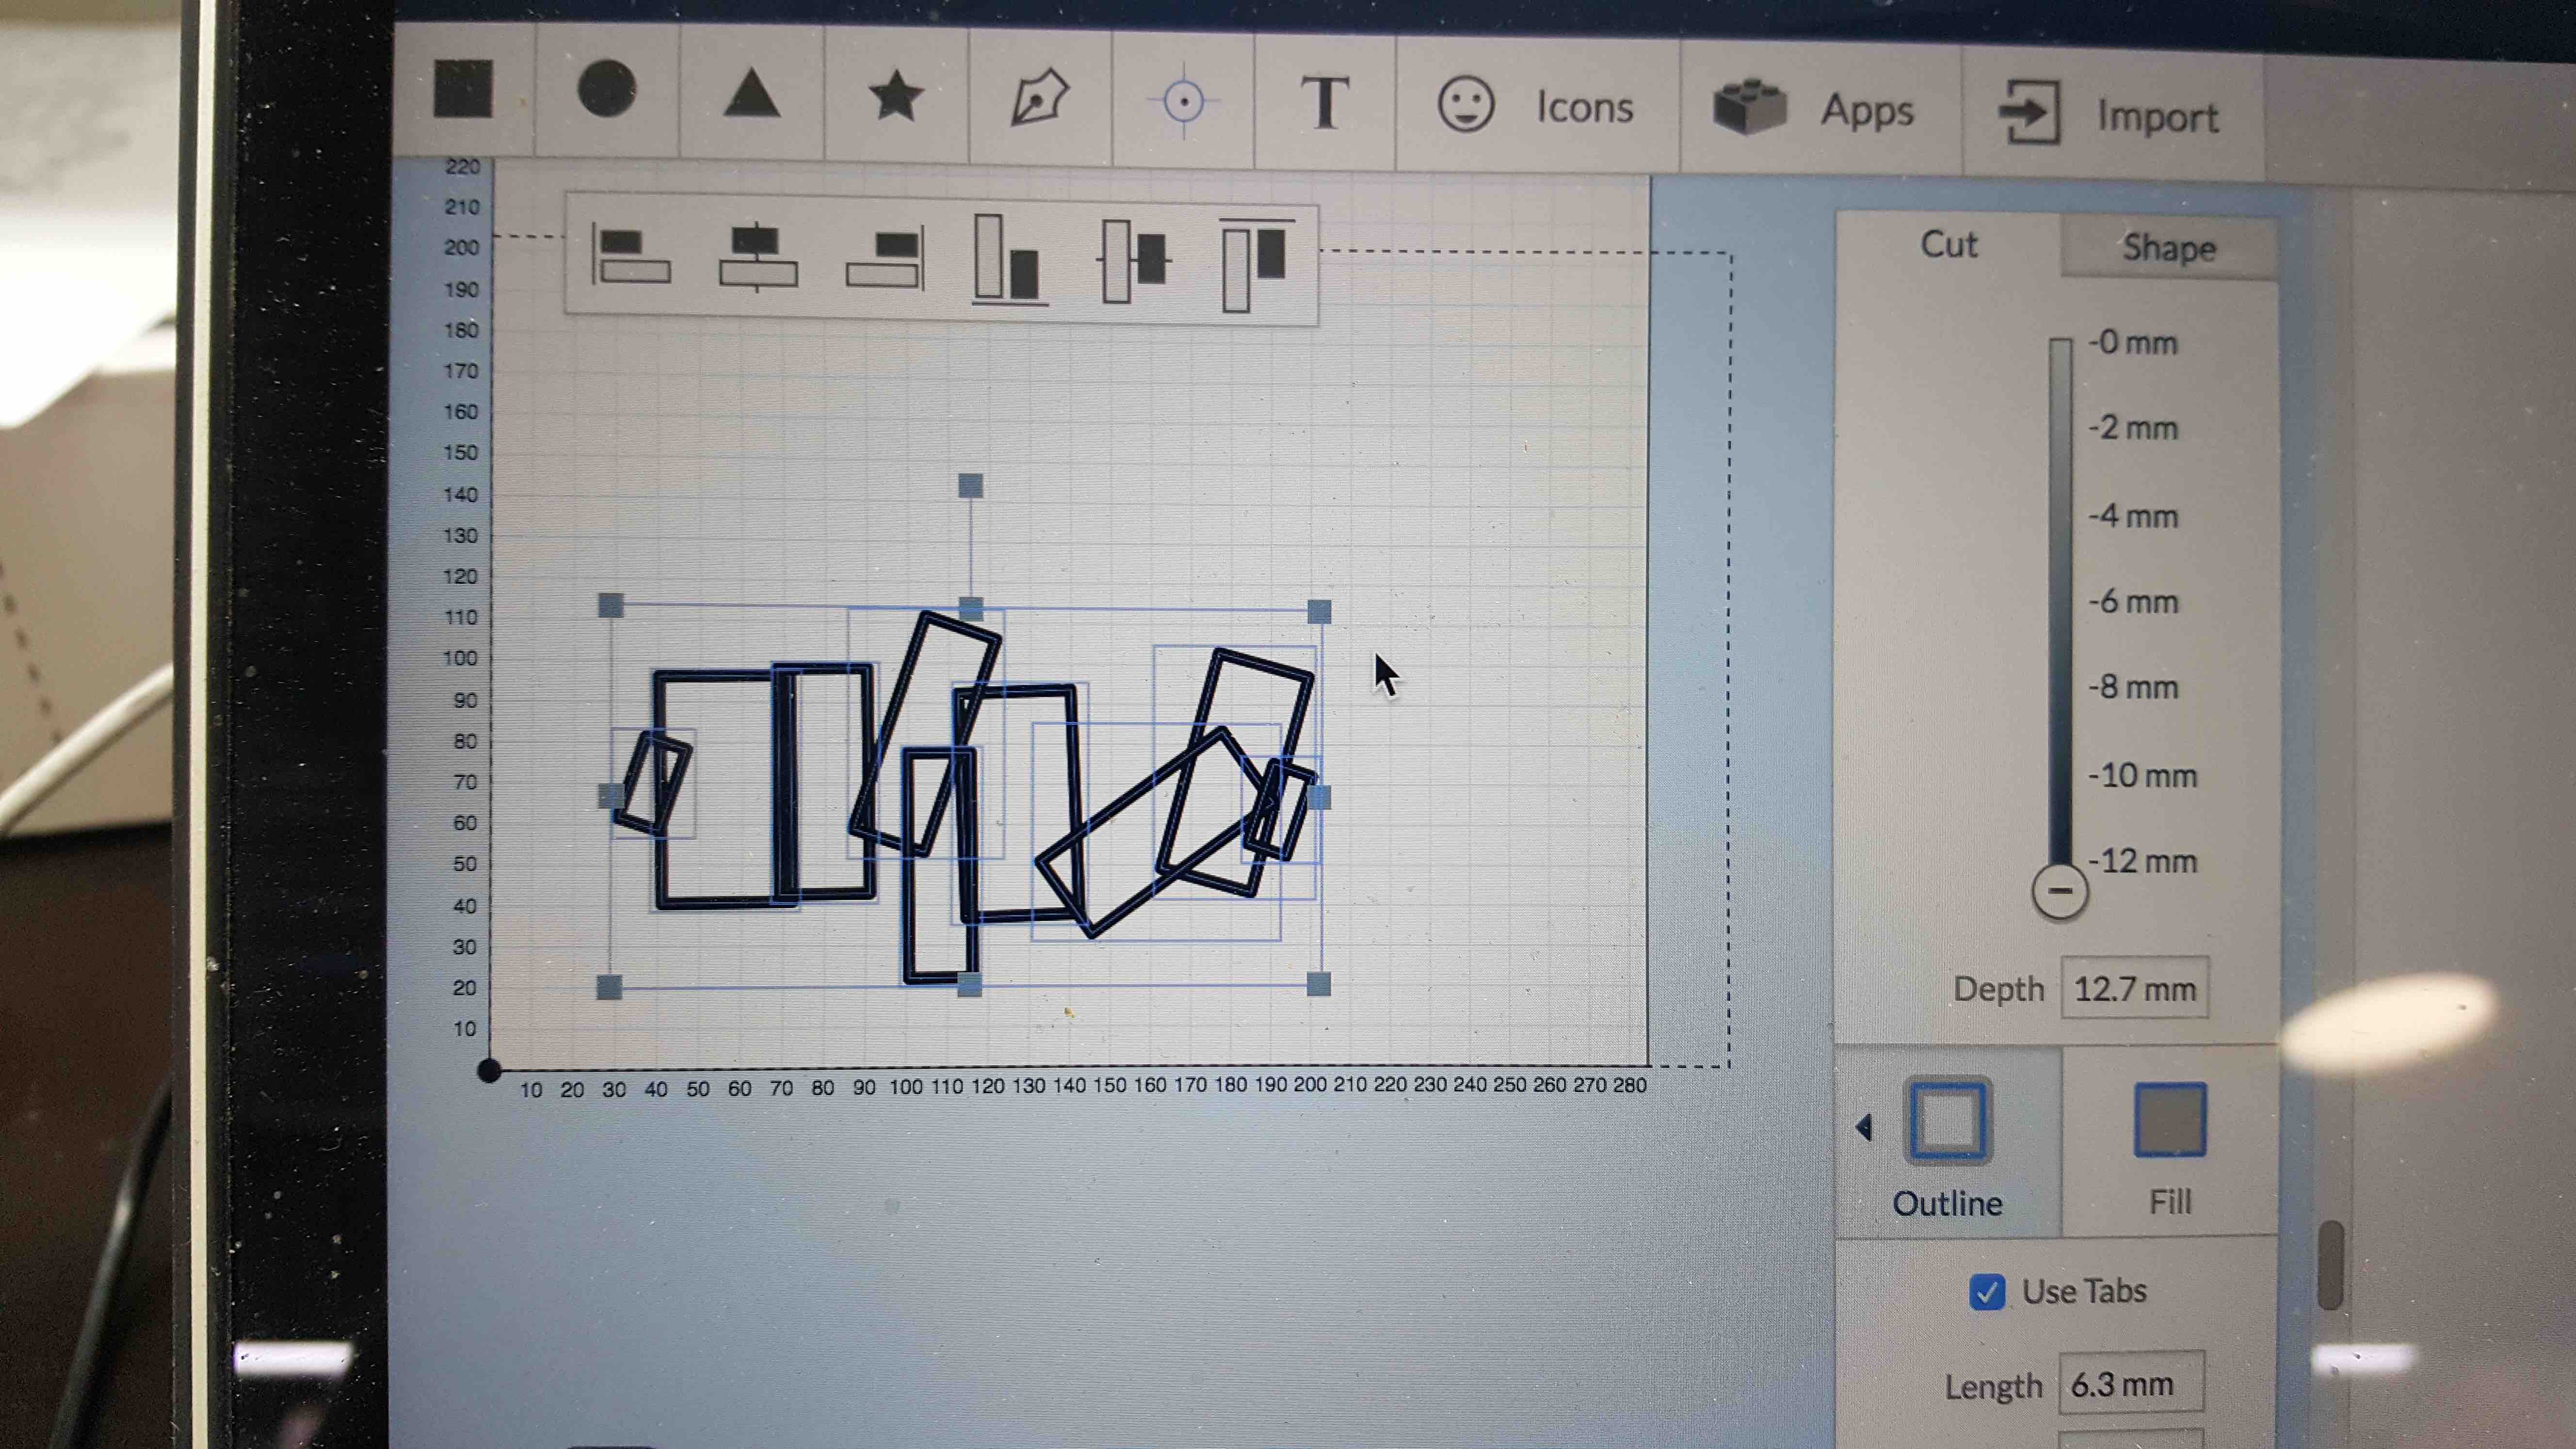Select the pen drawing tool
The image size is (2576, 1449).
(x=1039, y=98)
